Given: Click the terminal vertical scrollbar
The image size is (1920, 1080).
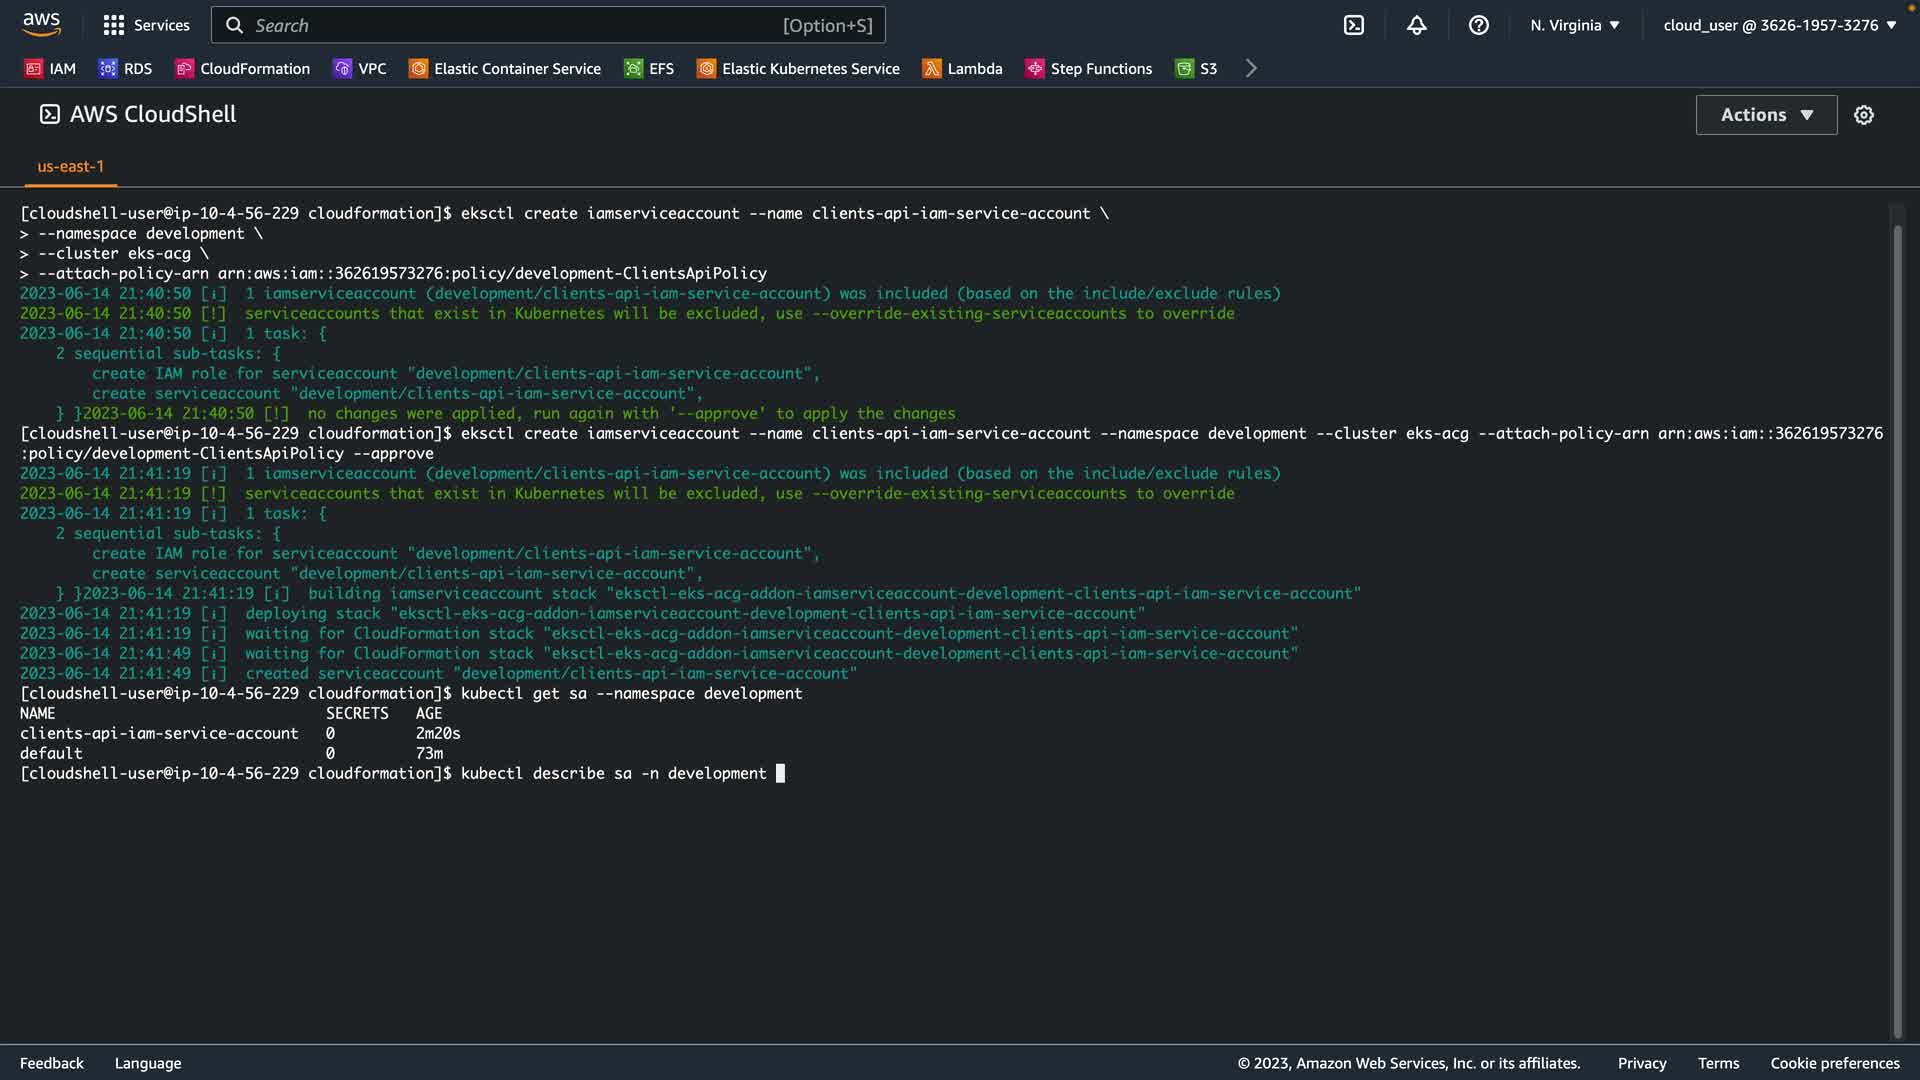Looking at the screenshot, I should point(1897,620).
